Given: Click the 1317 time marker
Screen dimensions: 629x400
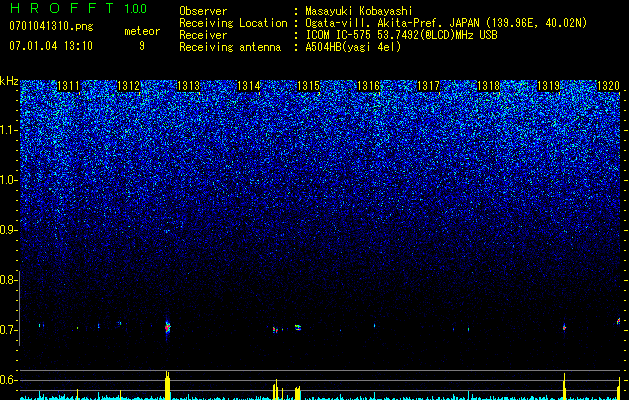Looking at the screenshot, I should [428, 86].
